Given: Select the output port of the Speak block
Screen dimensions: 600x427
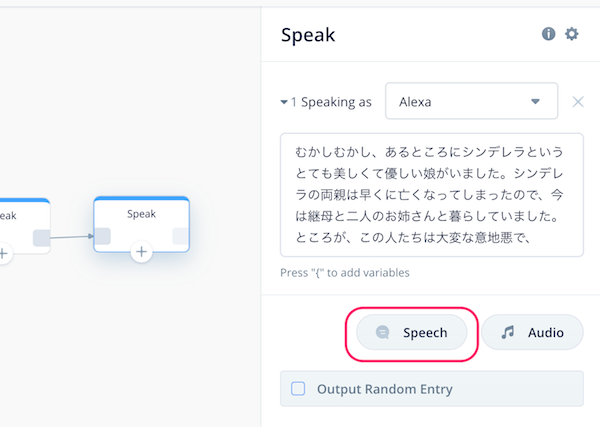Looking at the screenshot, I should tap(180, 236).
